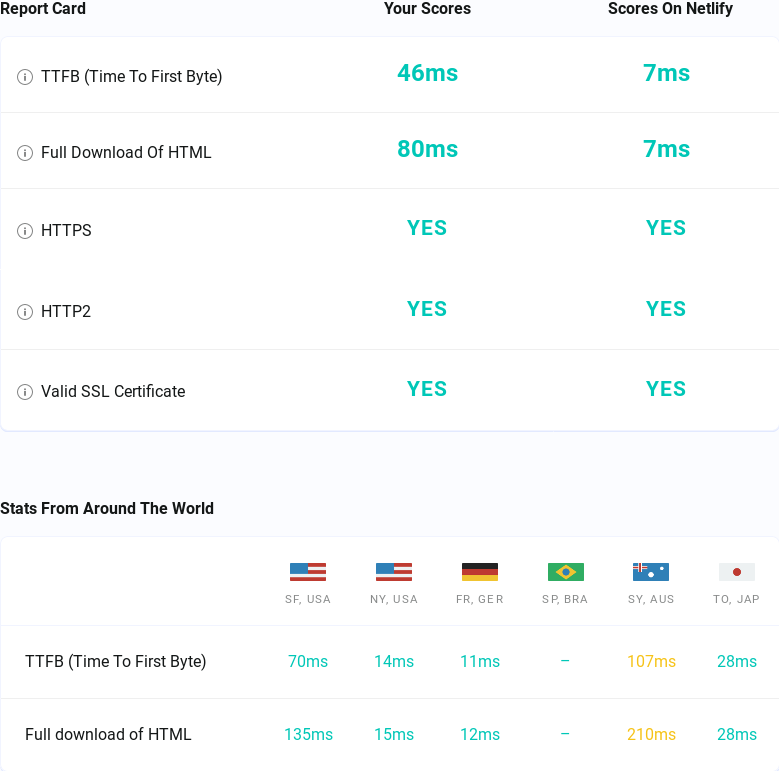Click the Your Scores column header
Image resolution: width=779 pixels, height=771 pixels.
[x=427, y=8]
